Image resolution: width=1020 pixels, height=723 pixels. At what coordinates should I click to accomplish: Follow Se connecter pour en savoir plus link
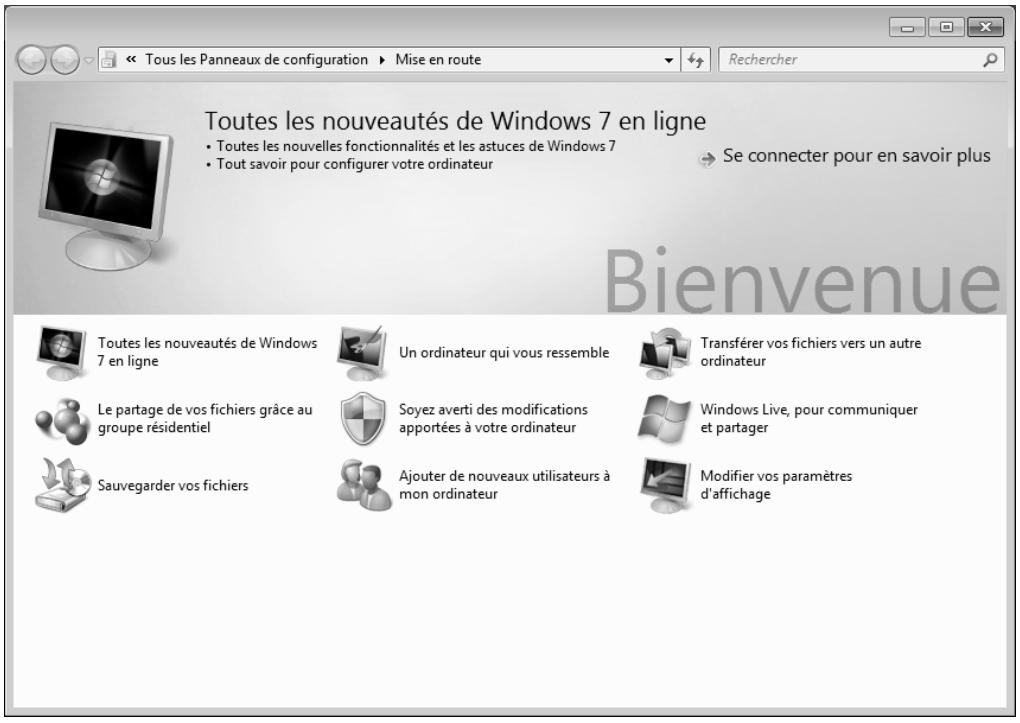[x=856, y=156]
